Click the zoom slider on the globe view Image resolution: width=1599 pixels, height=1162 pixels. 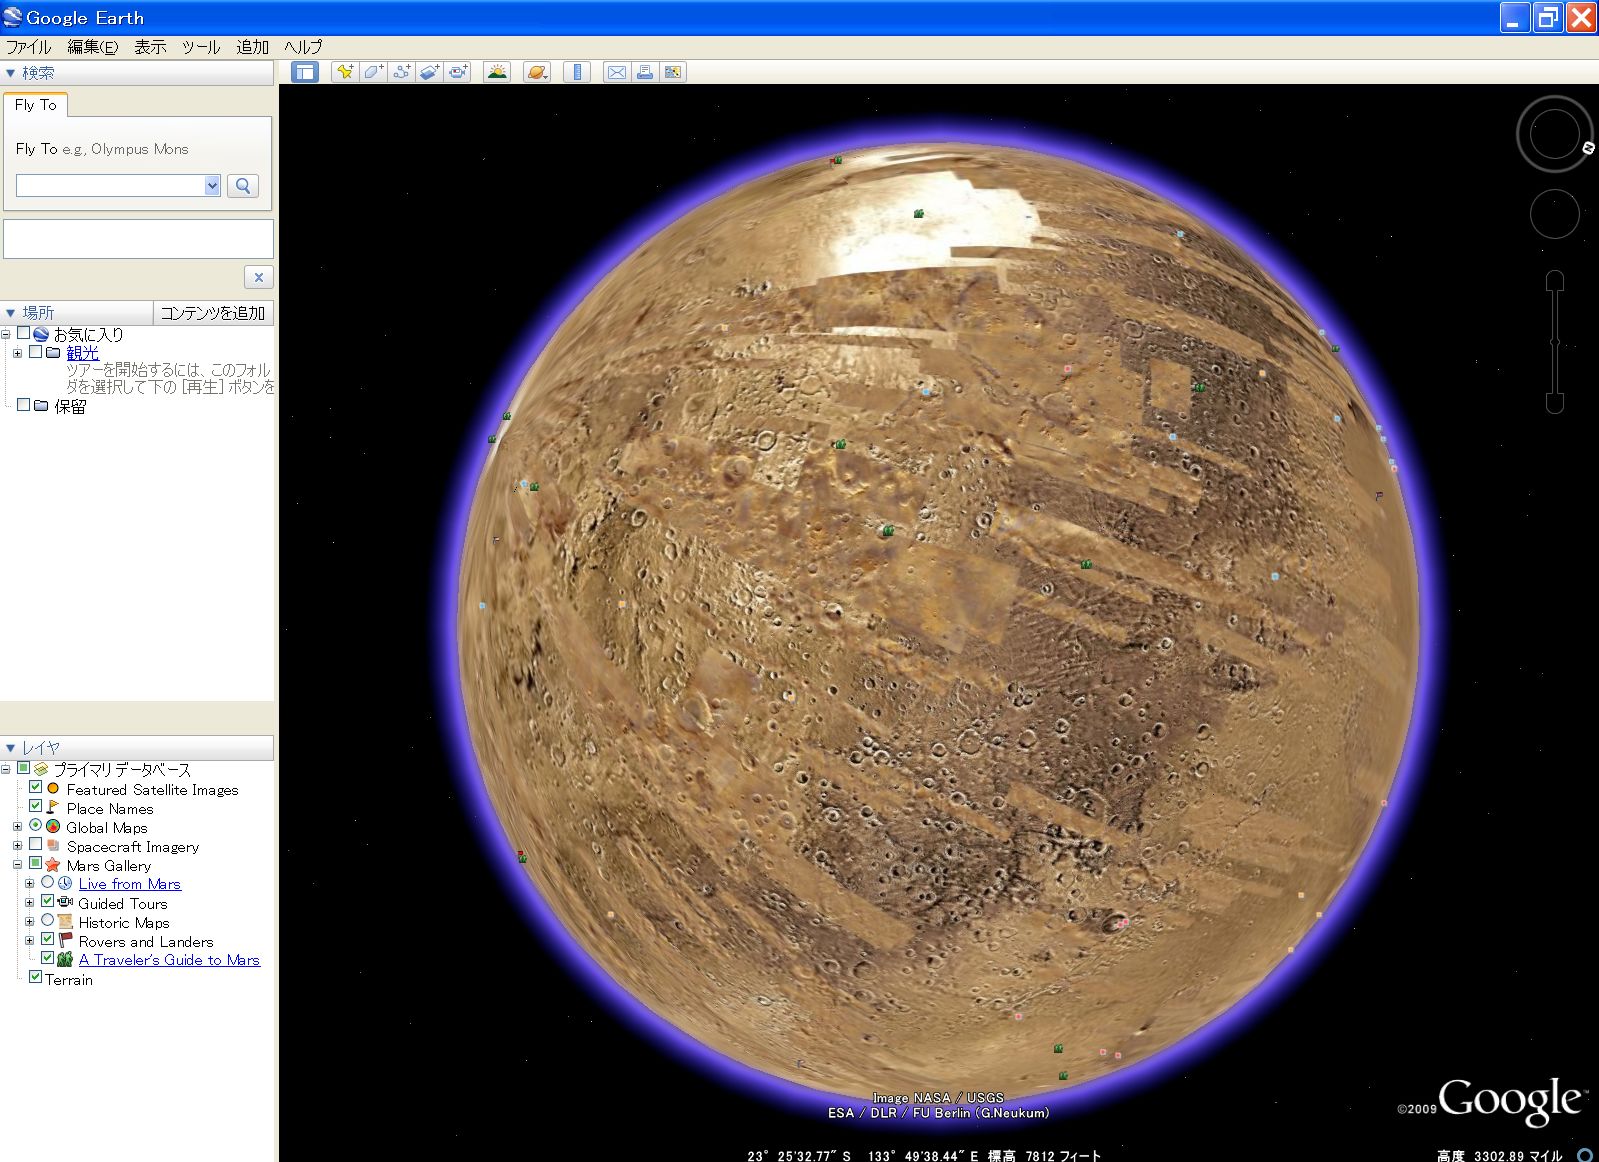[x=1555, y=341]
